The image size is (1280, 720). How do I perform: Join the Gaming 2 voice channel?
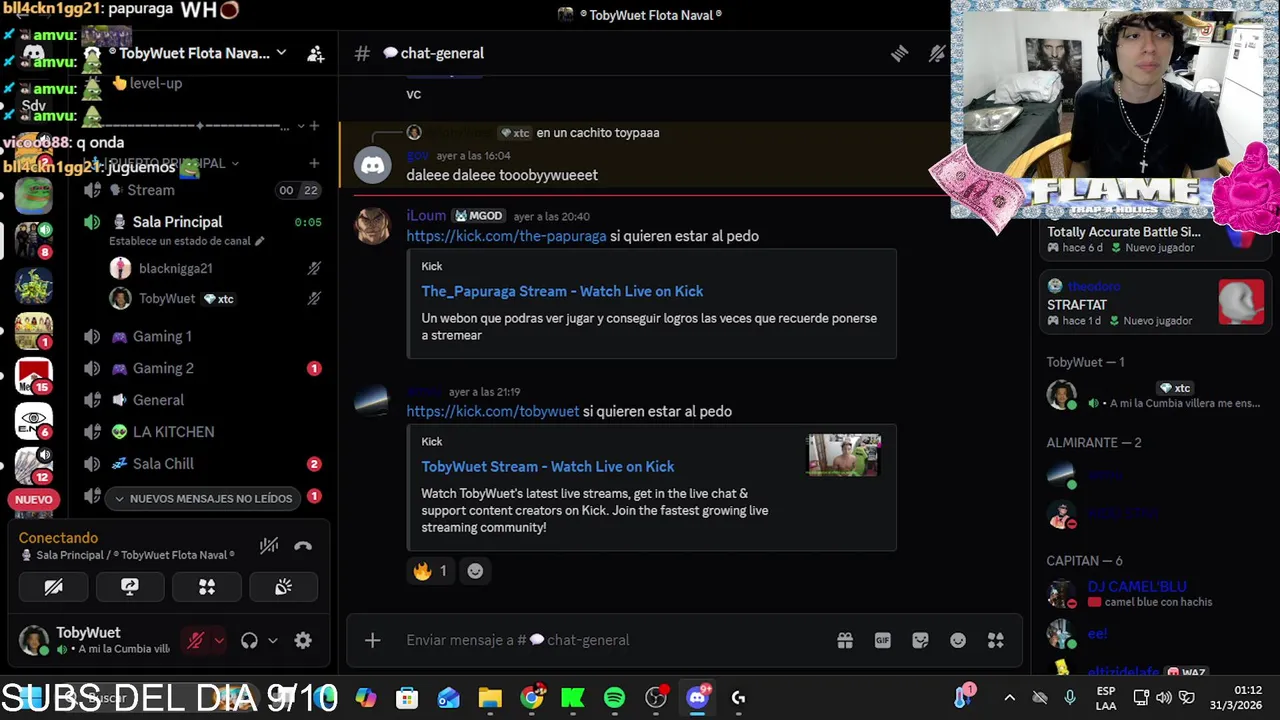201,369
